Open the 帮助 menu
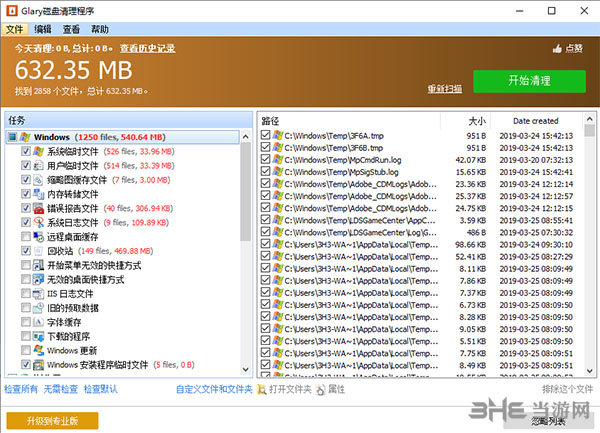This screenshot has width=600, height=433. coord(99,29)
